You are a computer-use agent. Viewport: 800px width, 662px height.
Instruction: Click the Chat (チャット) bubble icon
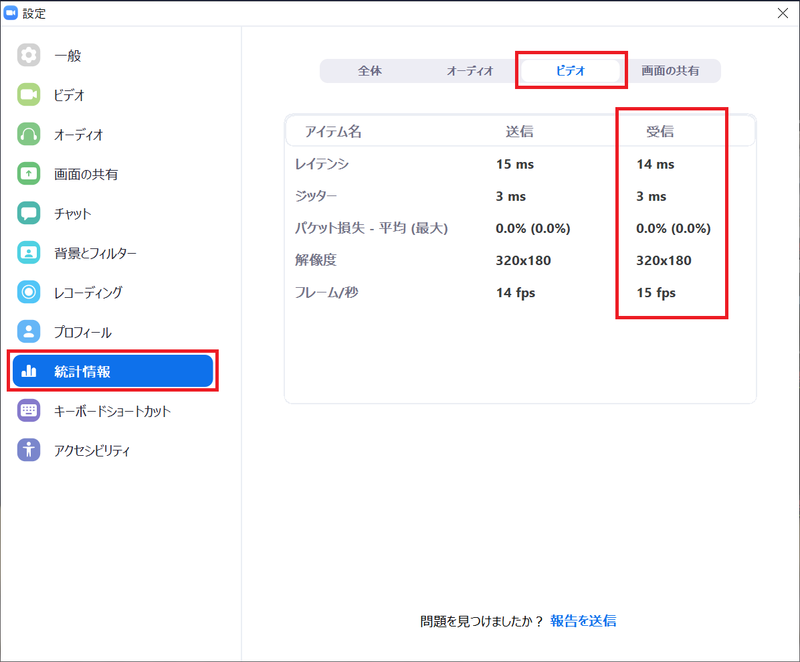29,213
